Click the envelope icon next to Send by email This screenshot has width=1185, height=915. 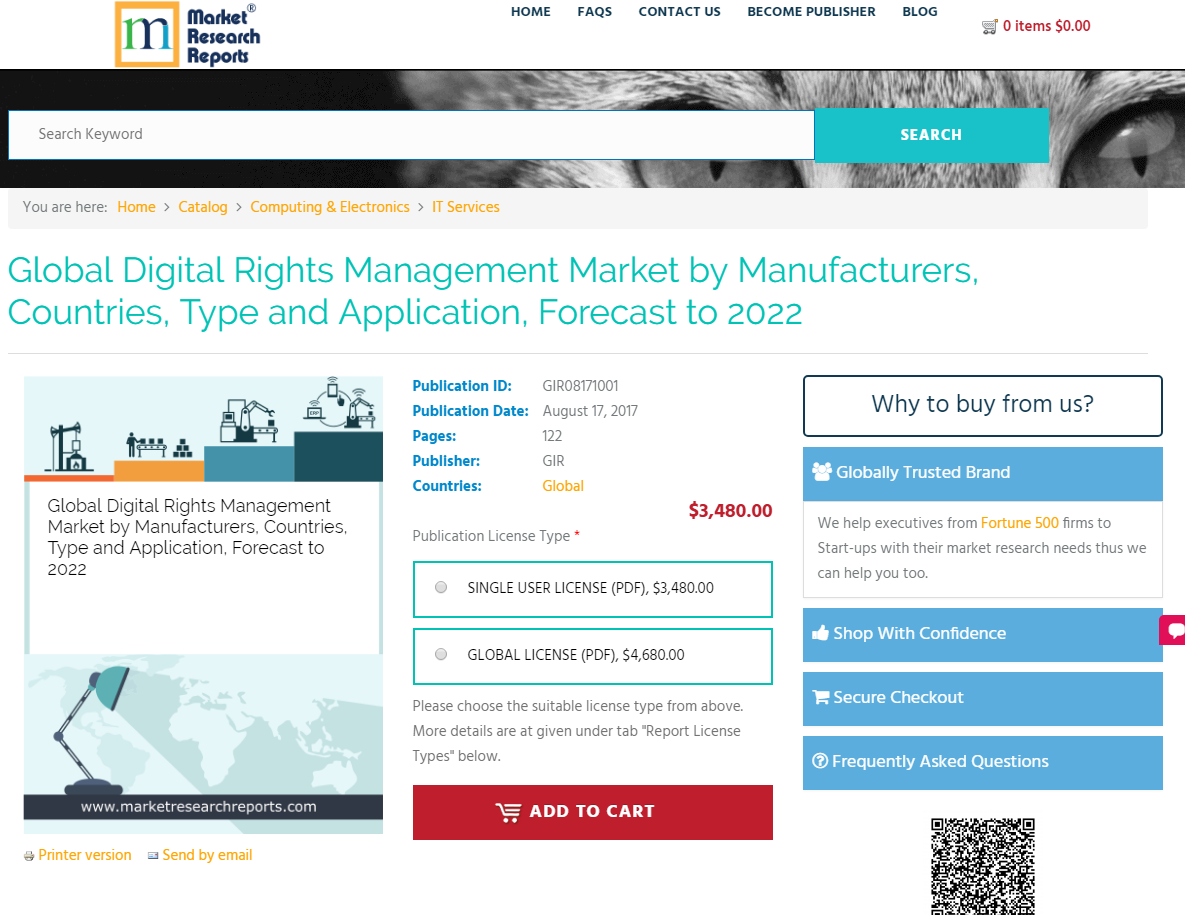point(153,855)
